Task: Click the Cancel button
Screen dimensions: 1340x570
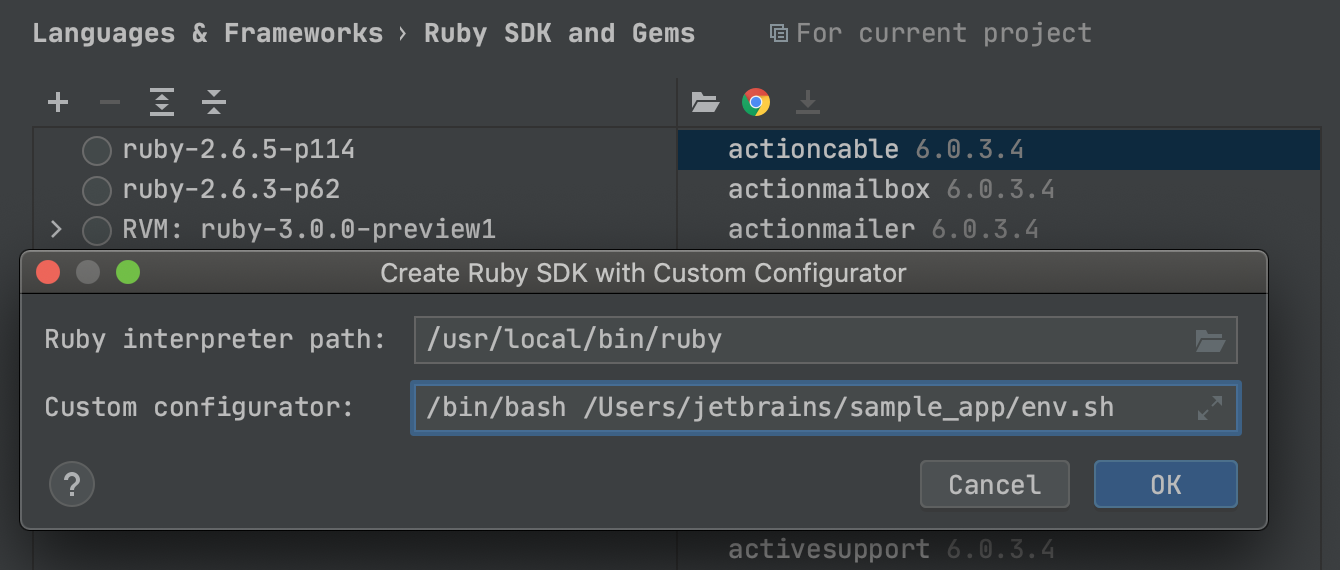Action: [x=995, y=484]
